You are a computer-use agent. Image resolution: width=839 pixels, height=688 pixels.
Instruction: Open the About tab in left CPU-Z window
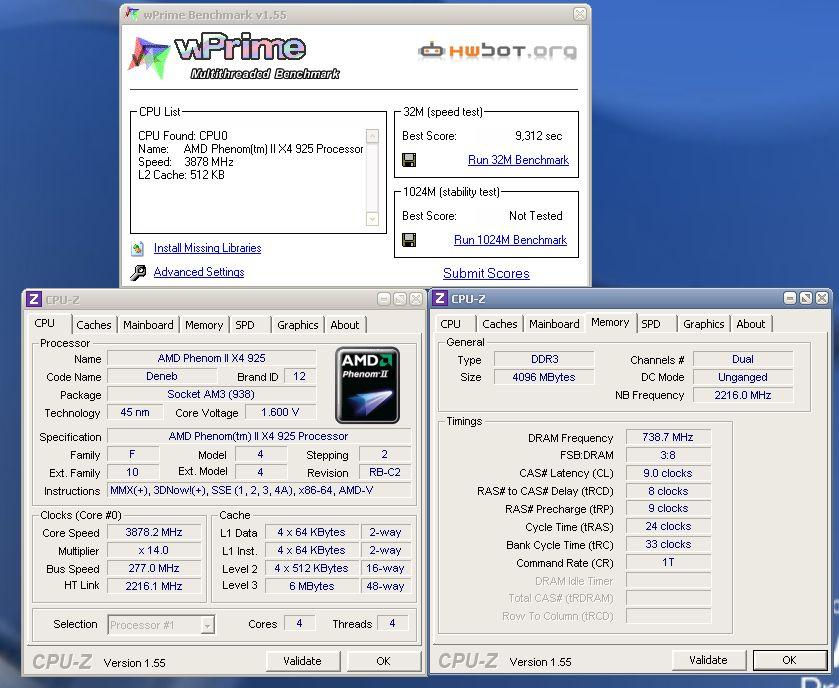click(x=345, y=325)
